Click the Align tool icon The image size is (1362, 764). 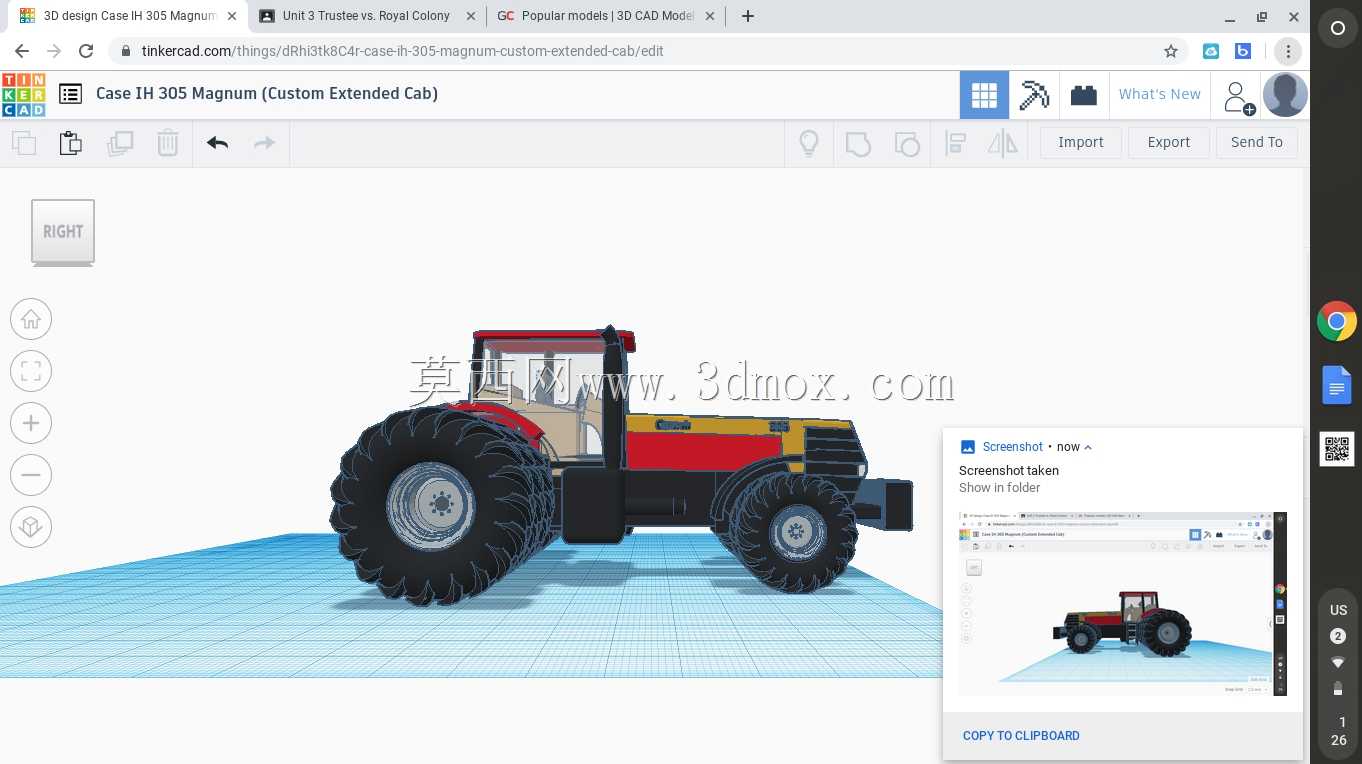tap(955, 143)
